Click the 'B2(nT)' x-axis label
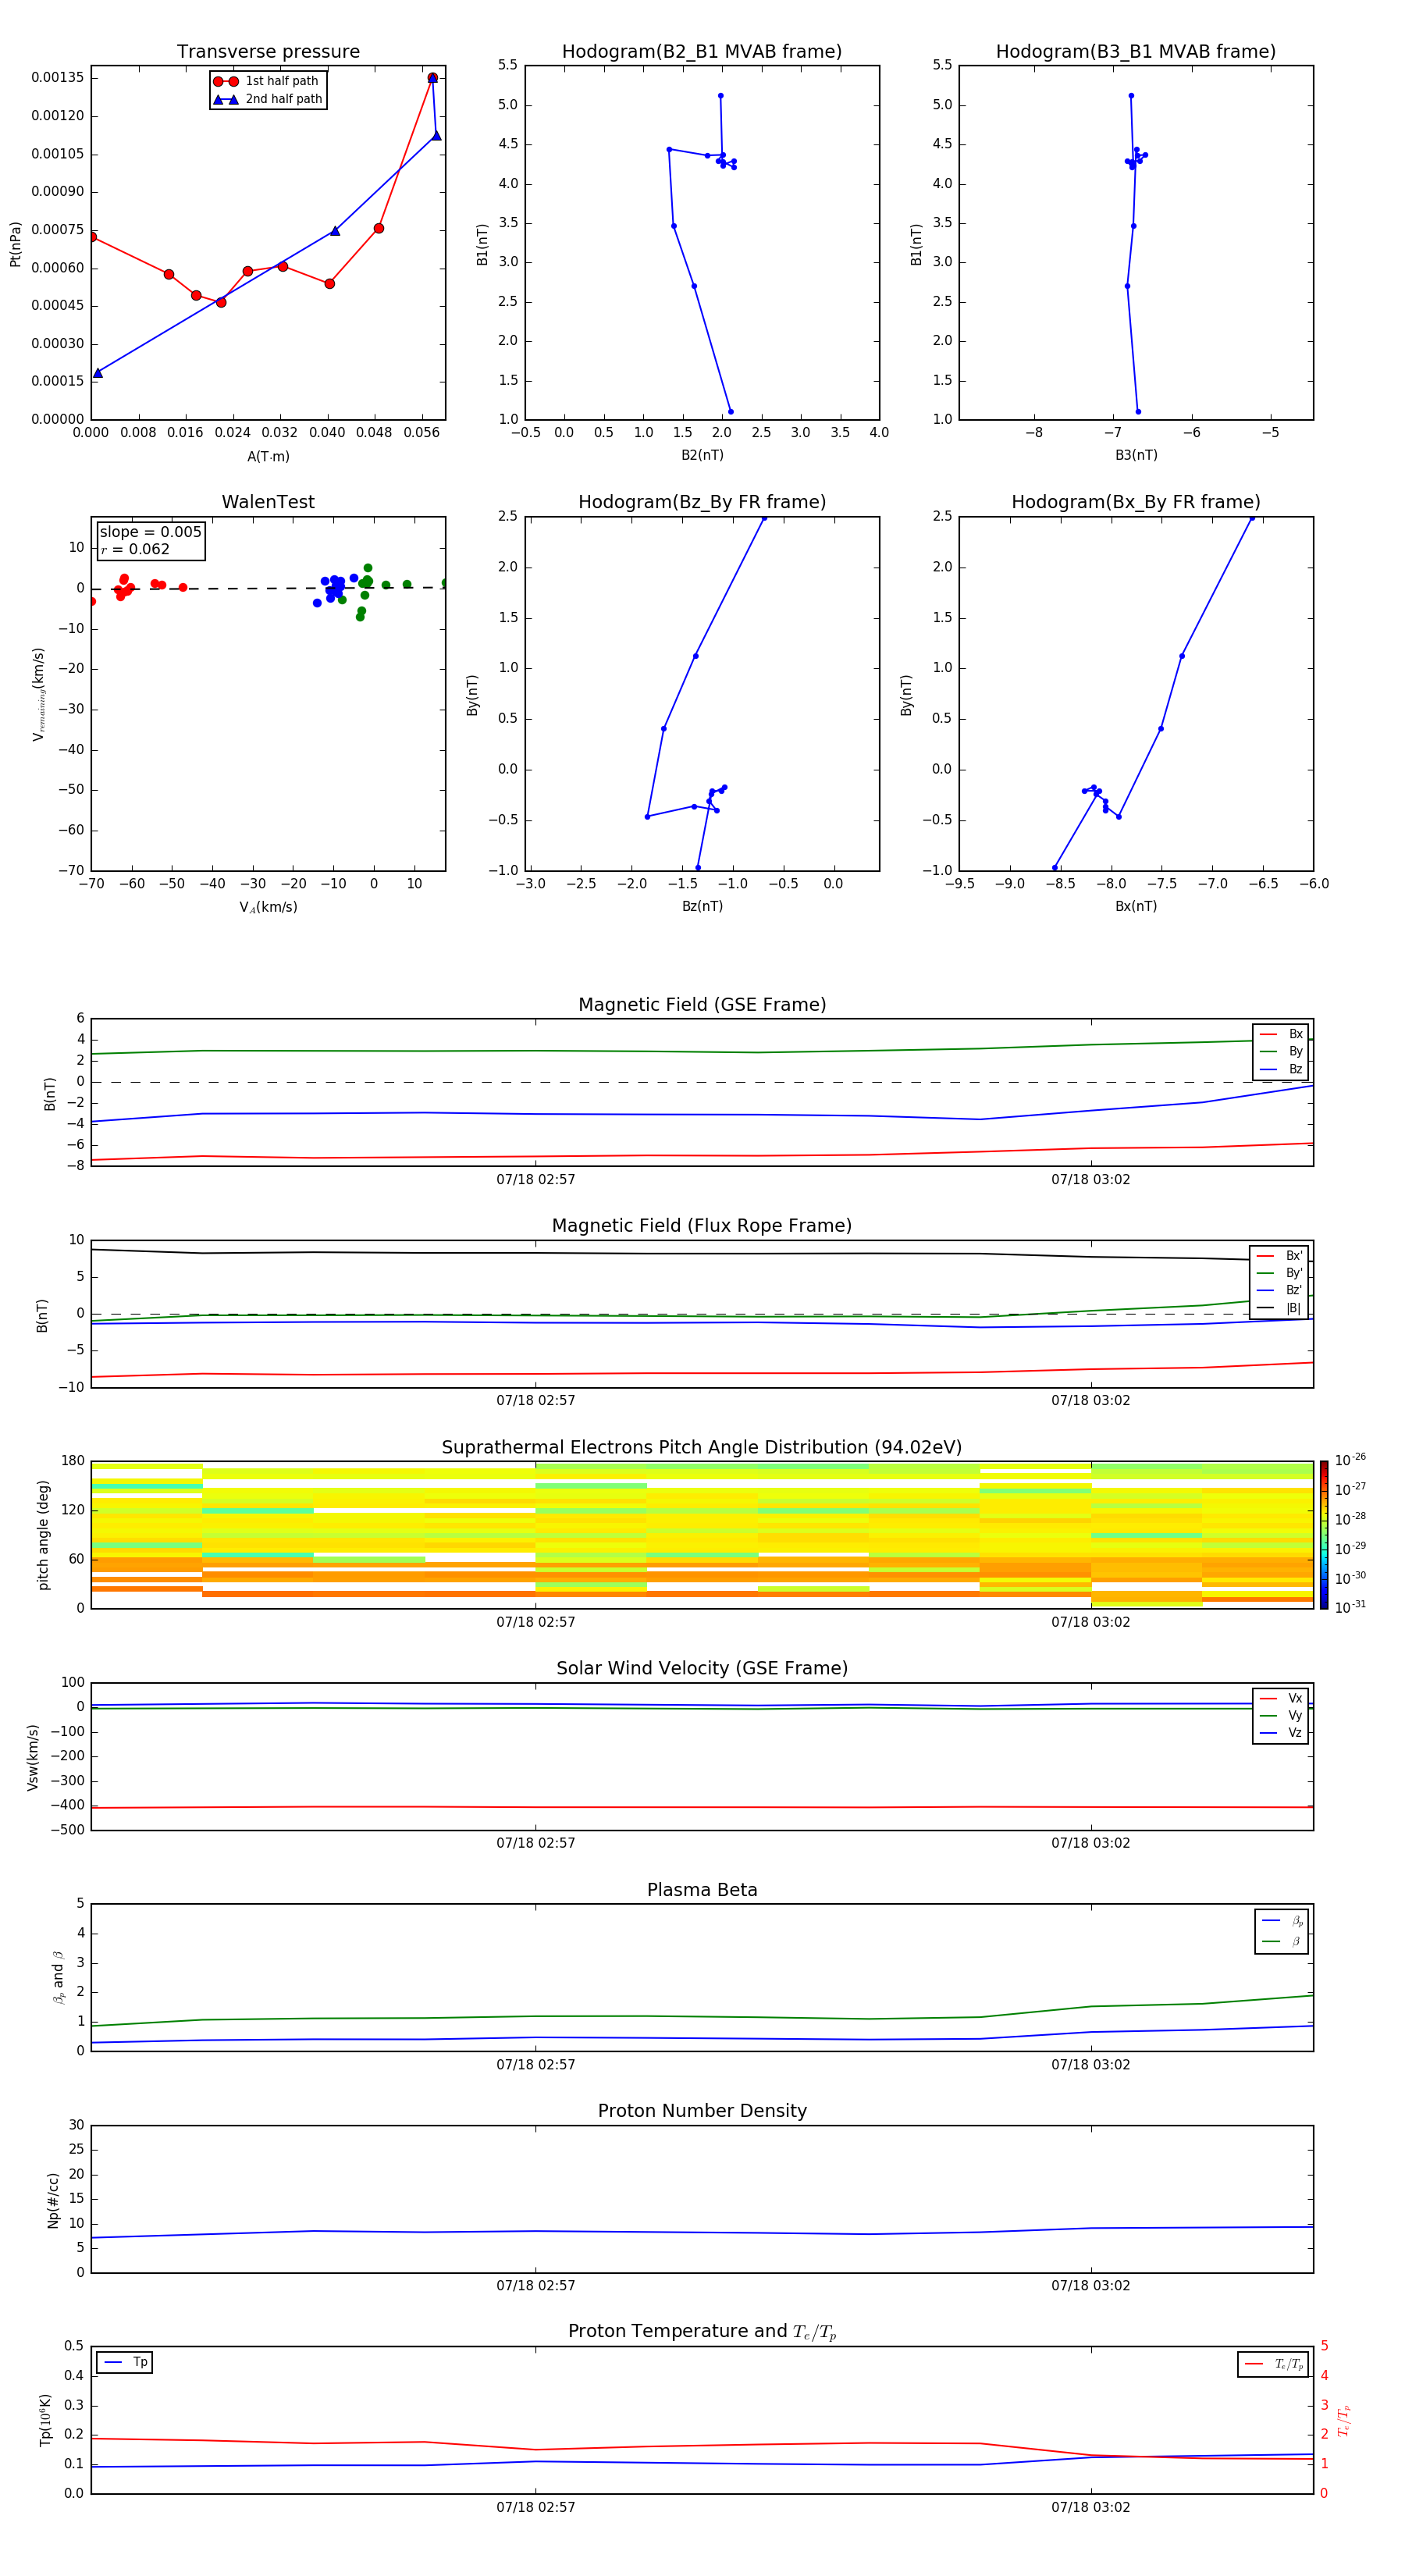The width and height of the screenshot is (1405, 2576). (702, 455)
